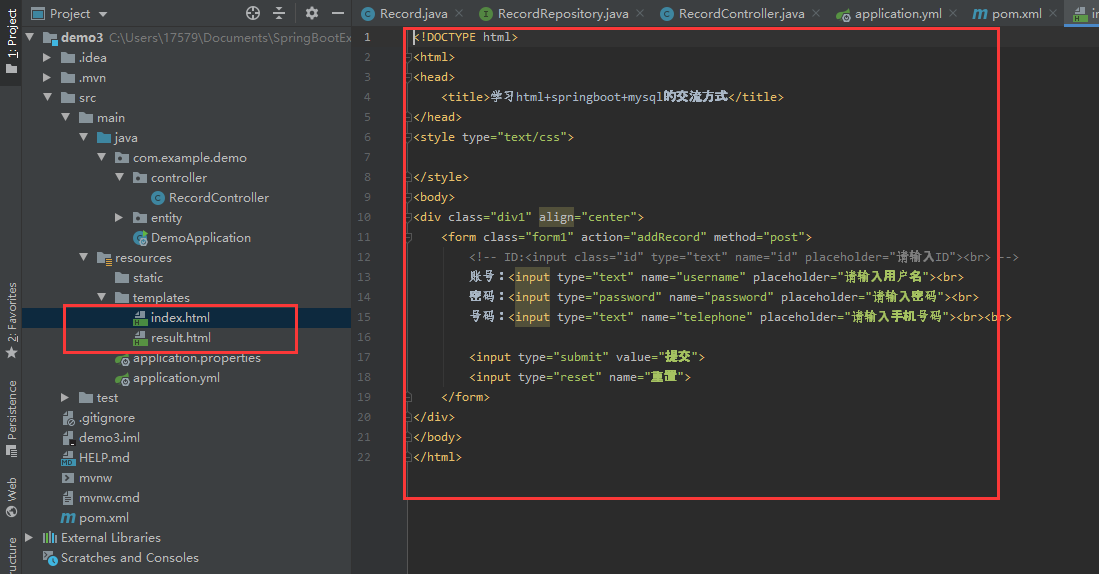Expand the .idea folder
The image size is (1099, 574).
[x=47, y=57]
